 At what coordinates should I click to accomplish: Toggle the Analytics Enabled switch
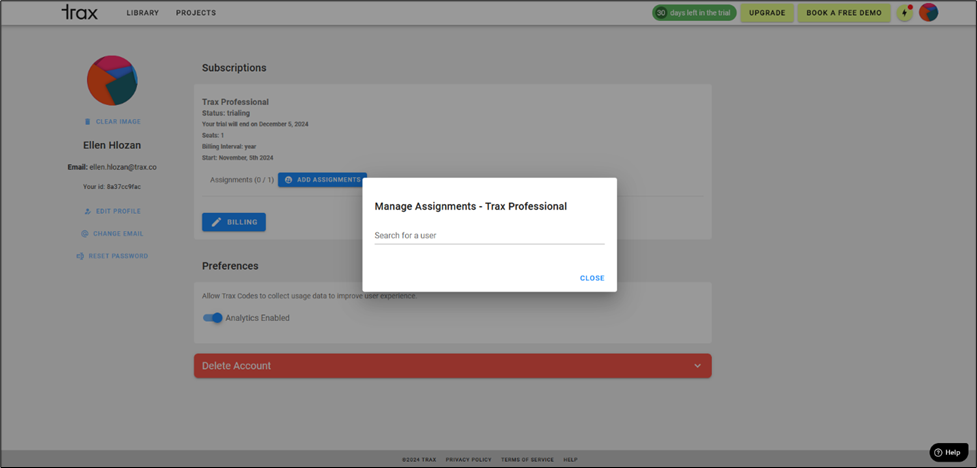[212, 318]
